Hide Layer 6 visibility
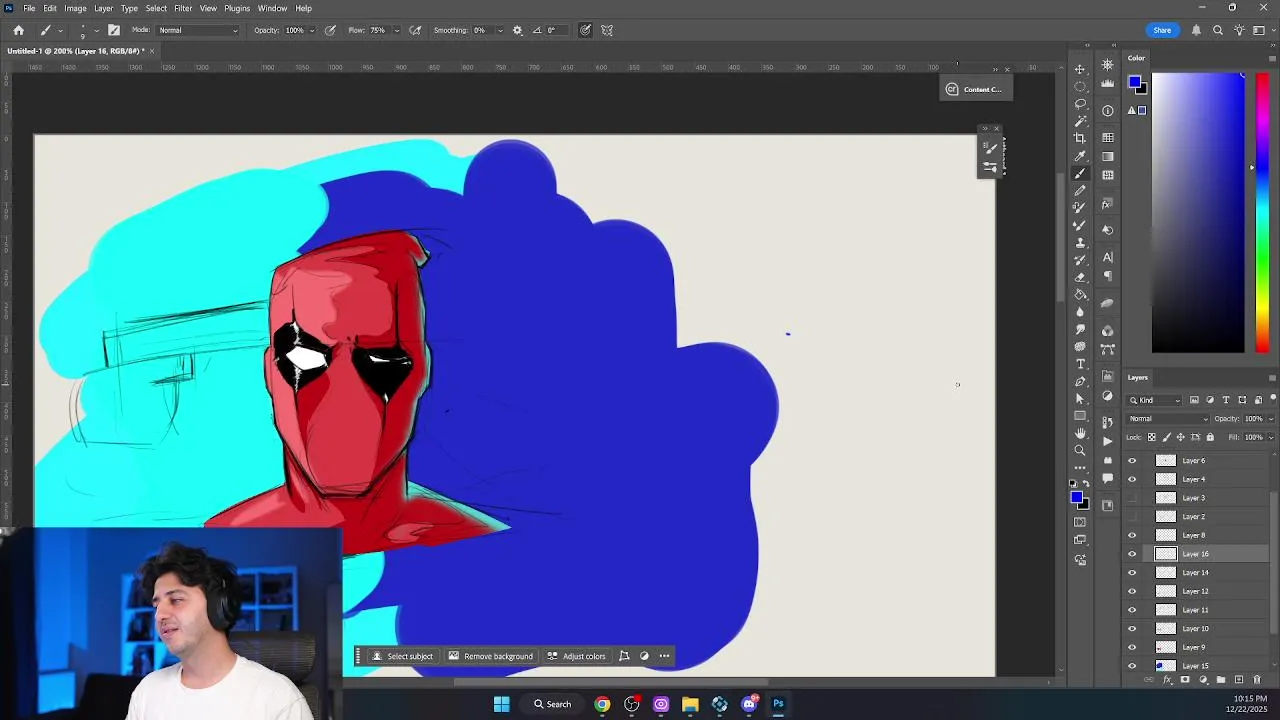Image resolution: width=1280 pixels, height=720 pixels. (x=1132, y=461)
